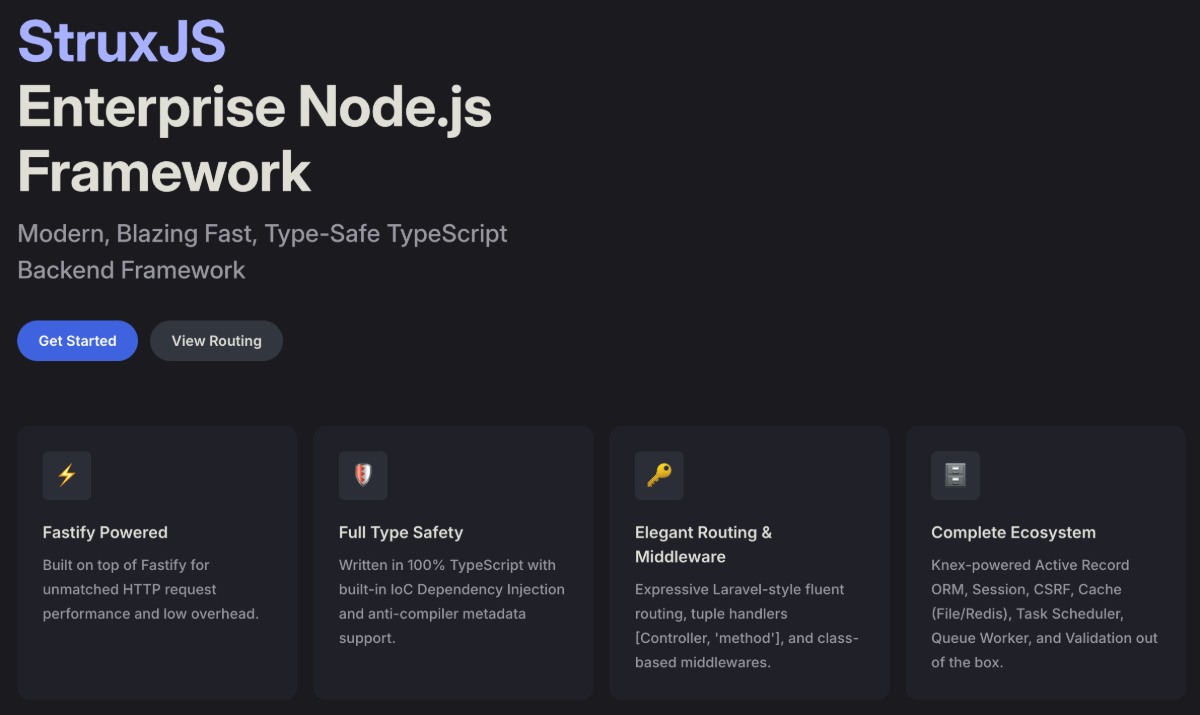Click the Written in 100% TypeScript description

click(452, 601)
